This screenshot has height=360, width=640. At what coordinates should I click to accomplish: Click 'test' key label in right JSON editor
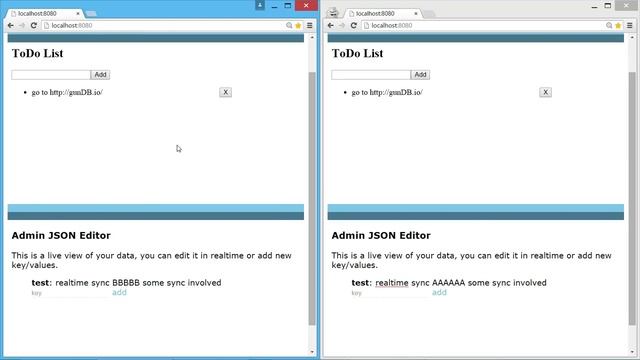point(360,283)
